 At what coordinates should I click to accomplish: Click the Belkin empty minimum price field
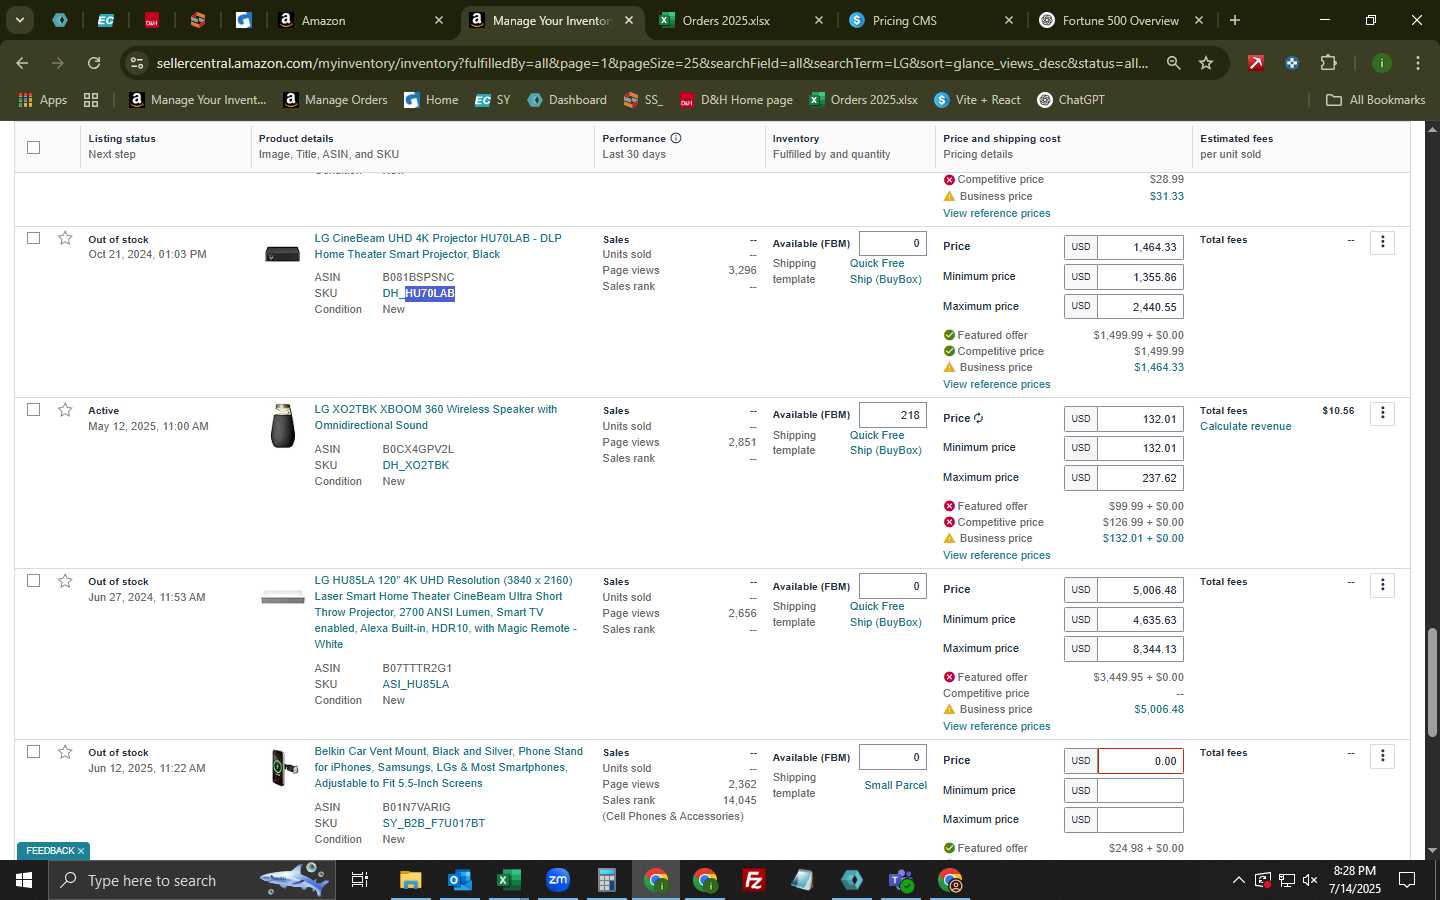tap(1140, 790)
